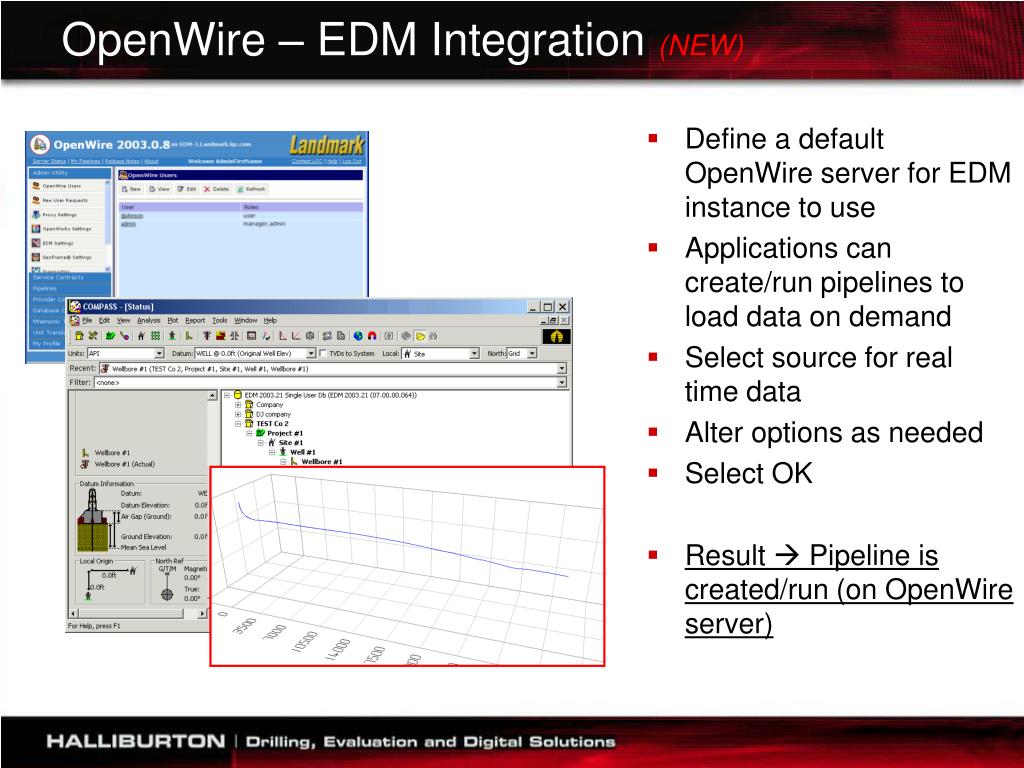The width and height of the screenshot is (1024, 768).
Task: Click the Refresh button in OpenWire Users
Action: (251, 189)
